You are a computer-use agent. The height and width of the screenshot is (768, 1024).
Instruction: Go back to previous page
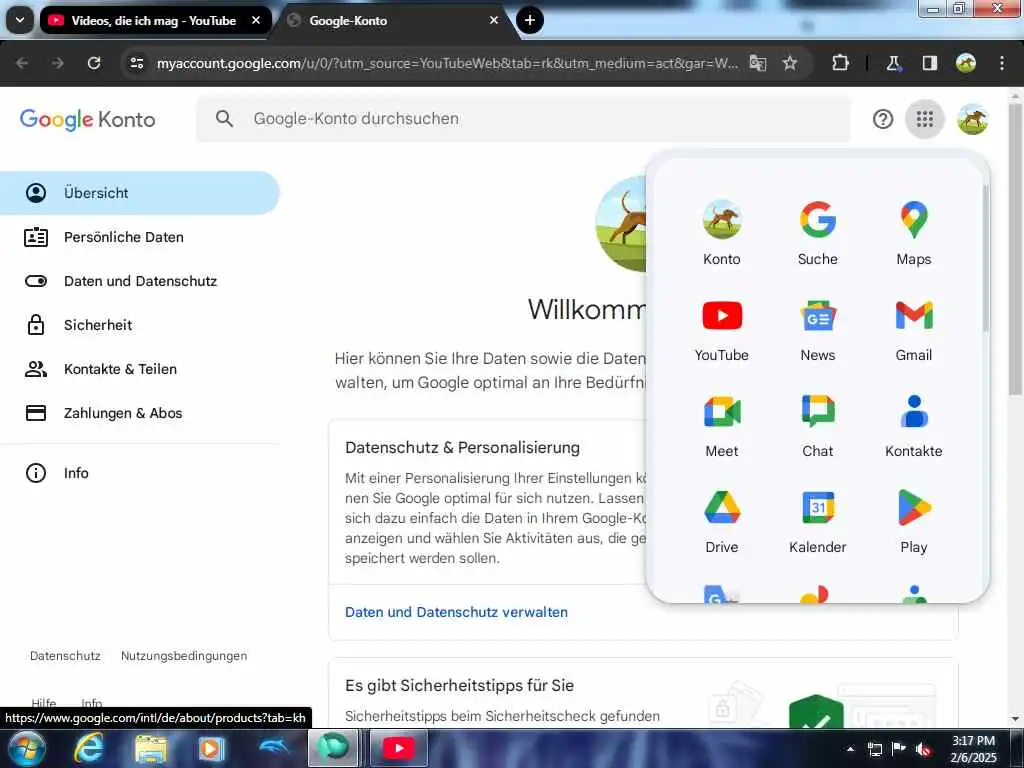tap(22, 63)
